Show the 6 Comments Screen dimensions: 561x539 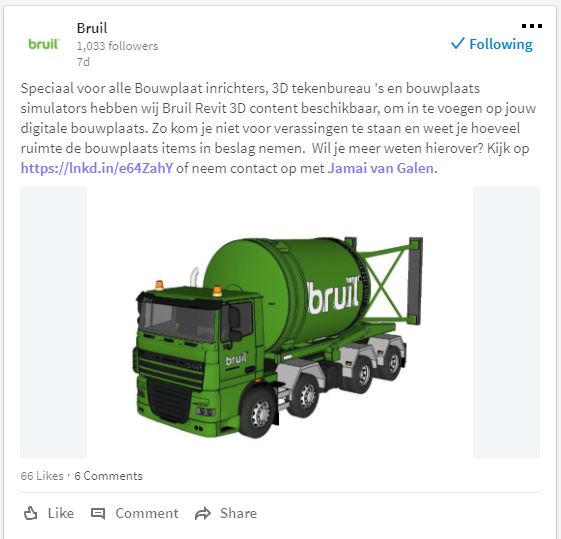click(108, 476)
